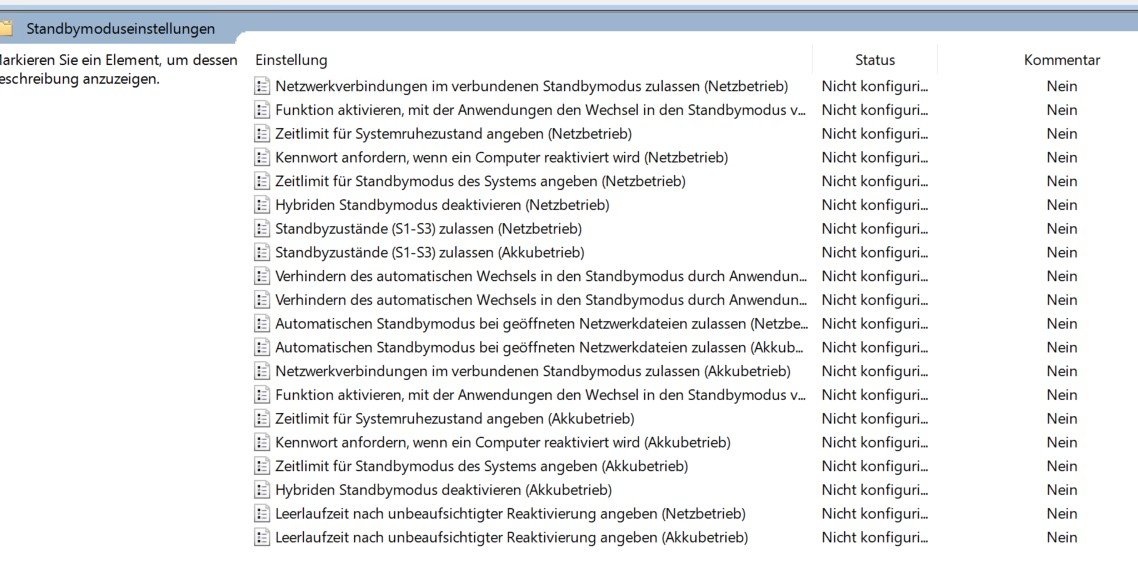
Task: Click icon for Automatischen Standbymodus bei Netzwerkdateien (Akkub...)
Action: click(261, 348)
